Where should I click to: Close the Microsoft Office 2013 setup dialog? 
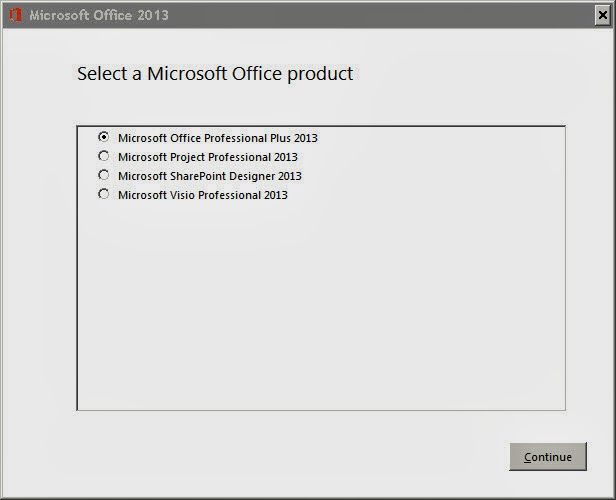coord(602,15)
